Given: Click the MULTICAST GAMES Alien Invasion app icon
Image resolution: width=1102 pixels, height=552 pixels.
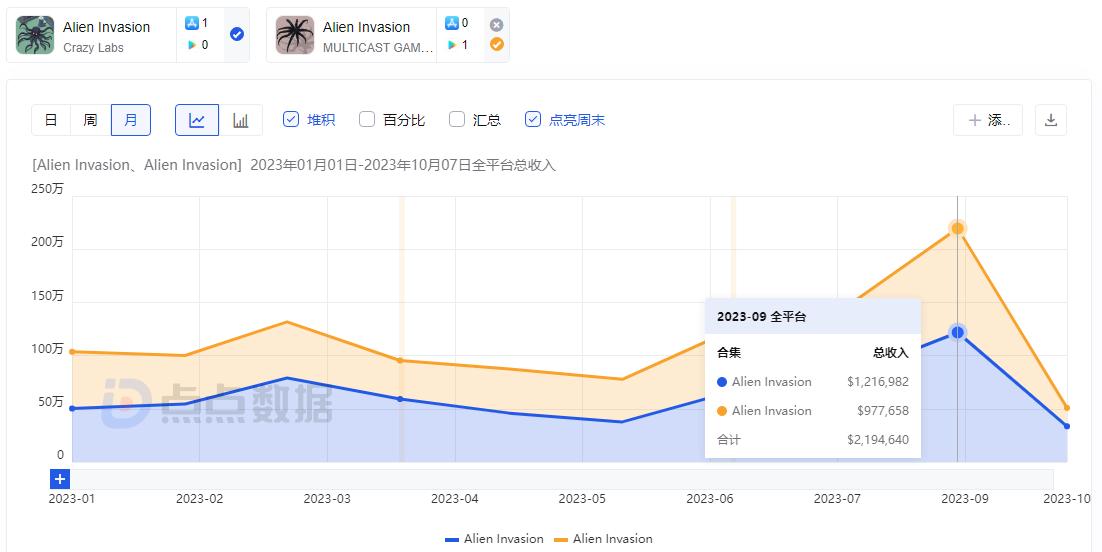Looking at the screenshot, I should pyautogui.click(x=295, y=35).
